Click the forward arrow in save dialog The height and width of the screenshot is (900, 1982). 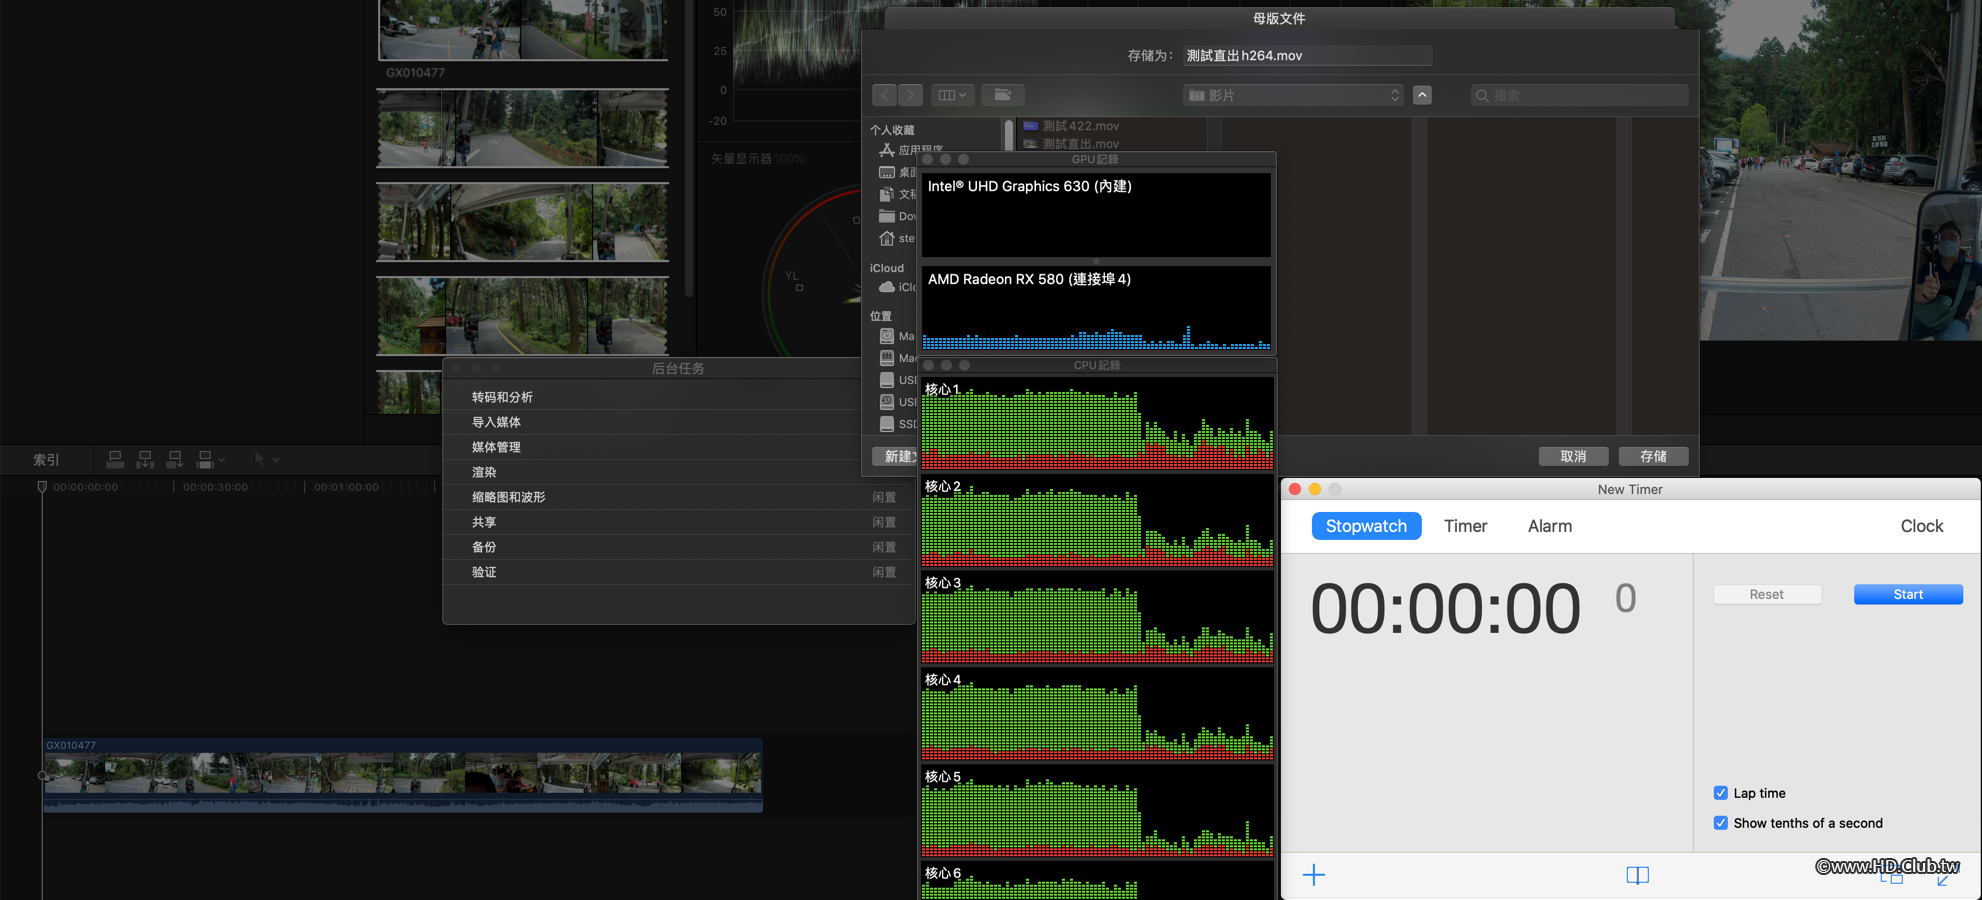click(x=910, y=95)
